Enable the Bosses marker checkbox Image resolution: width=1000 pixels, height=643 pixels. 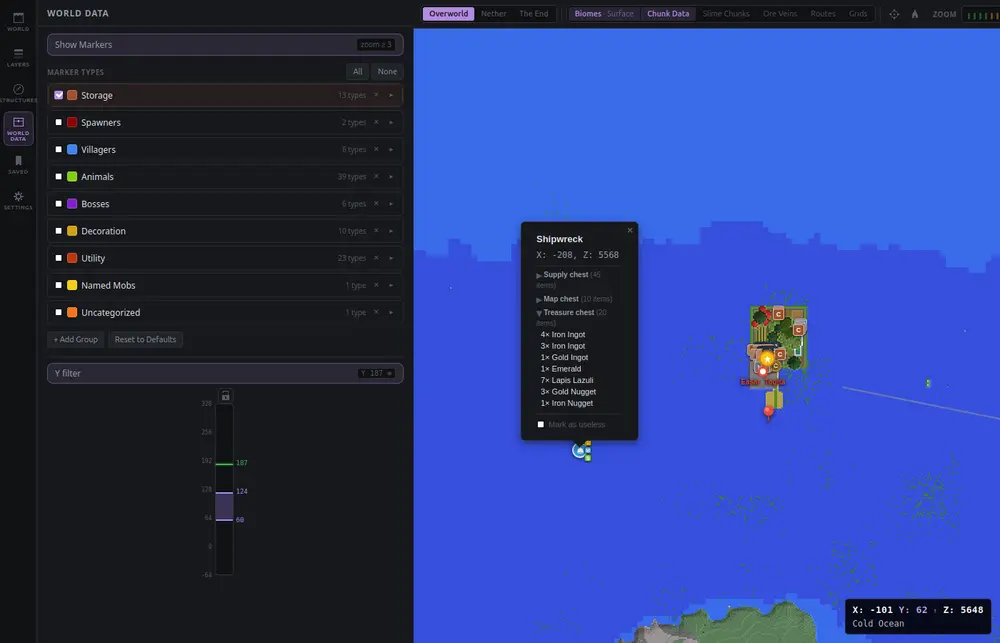click(59, 203)
